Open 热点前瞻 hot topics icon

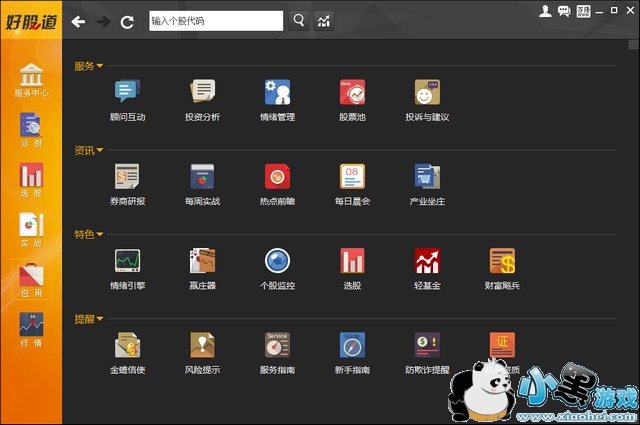point(277,177)
